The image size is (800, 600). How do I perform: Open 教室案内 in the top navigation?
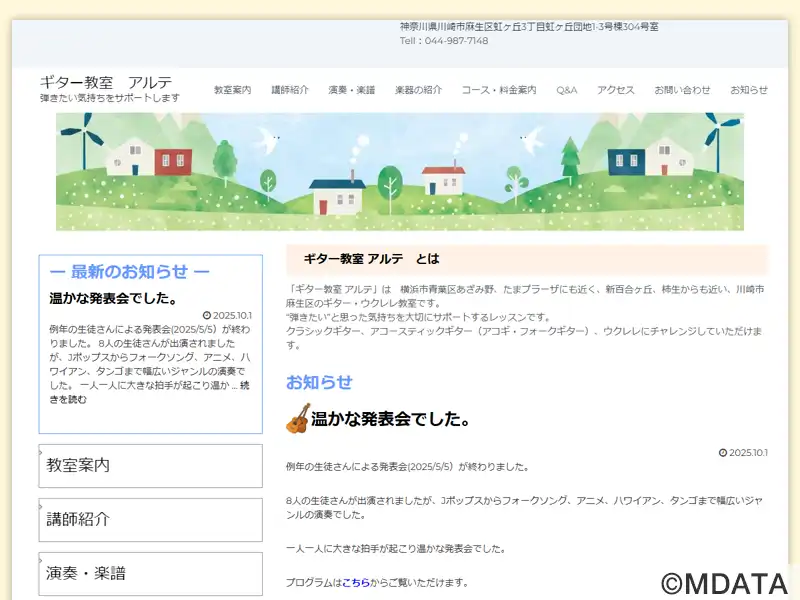pos(232,90)
